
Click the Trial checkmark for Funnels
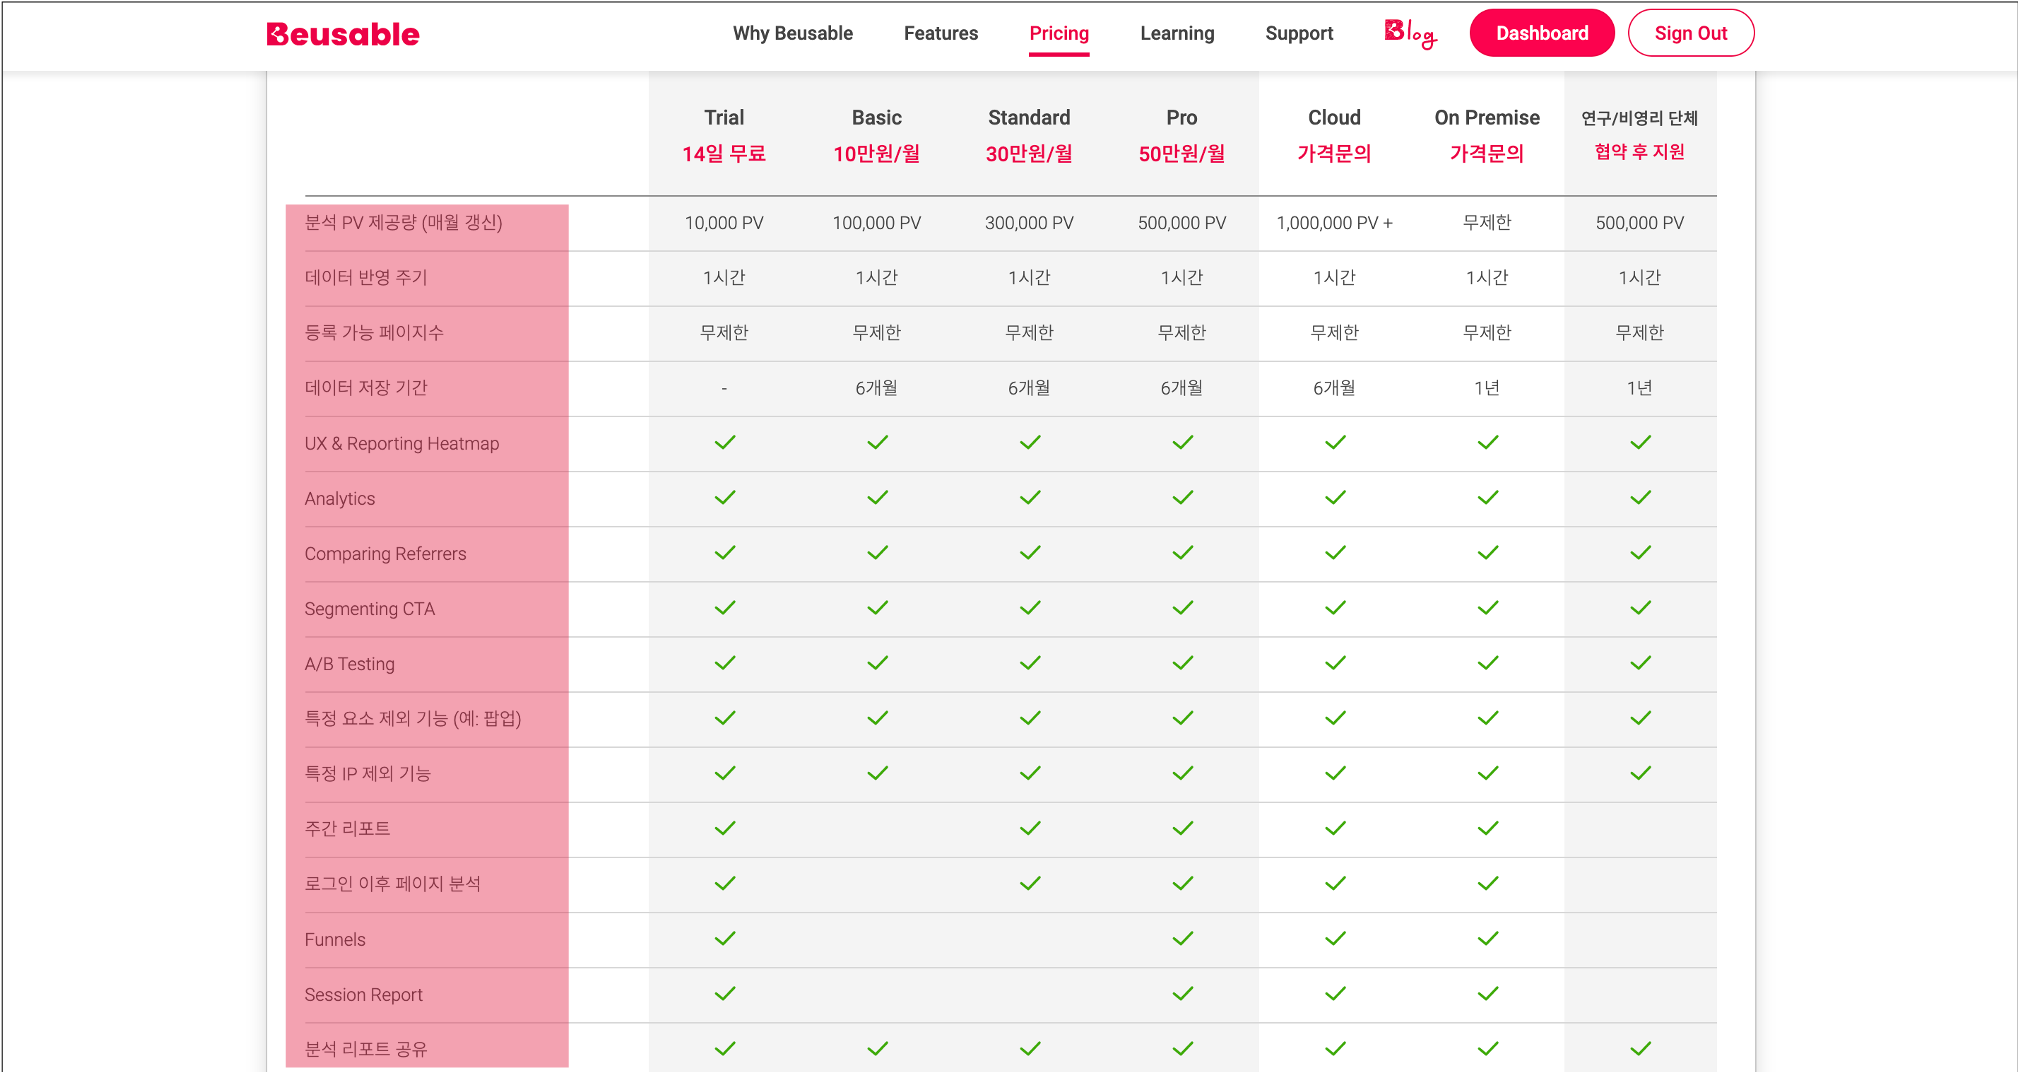click(725, 938)
